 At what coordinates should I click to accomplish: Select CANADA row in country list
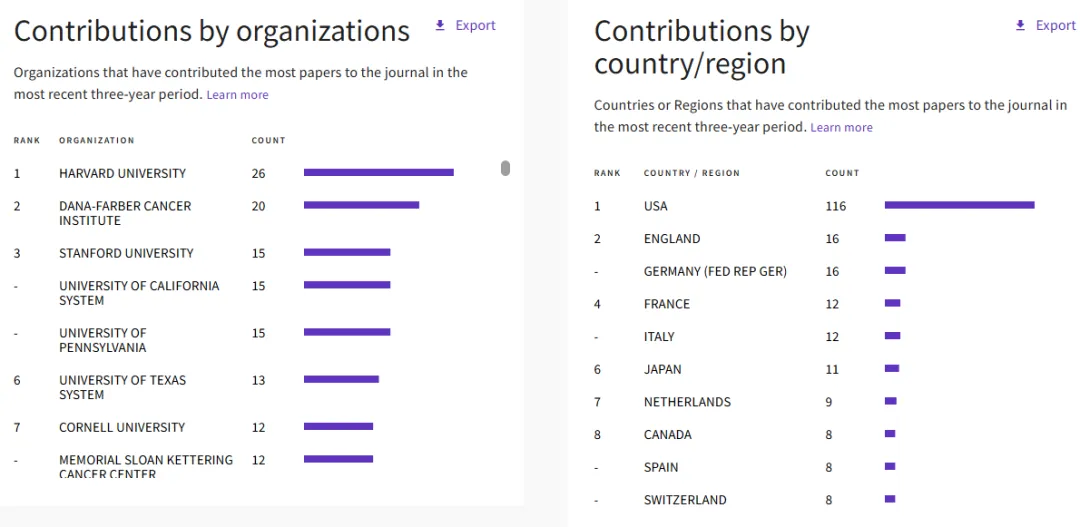point(667,435)
